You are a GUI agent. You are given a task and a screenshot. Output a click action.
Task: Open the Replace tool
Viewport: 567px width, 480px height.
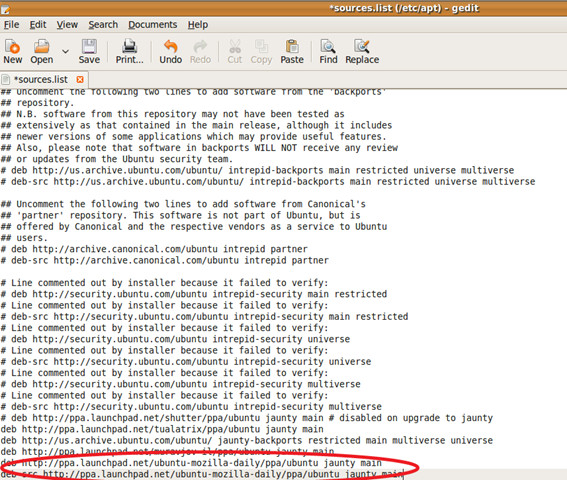[362, 51]
